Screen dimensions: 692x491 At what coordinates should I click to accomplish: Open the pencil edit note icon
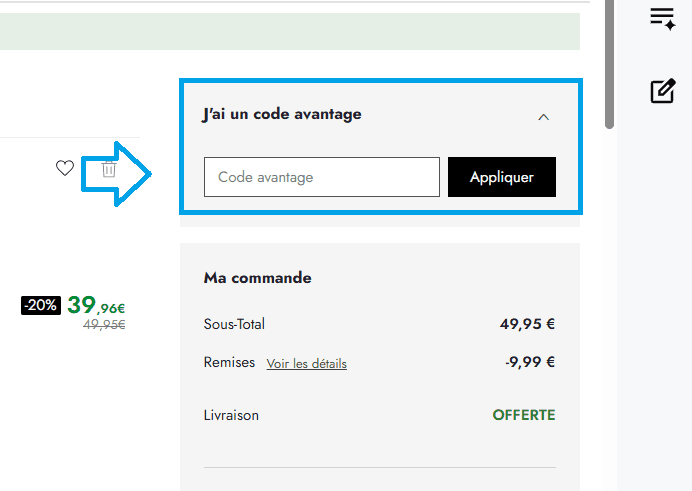click(x=663, y=91)
